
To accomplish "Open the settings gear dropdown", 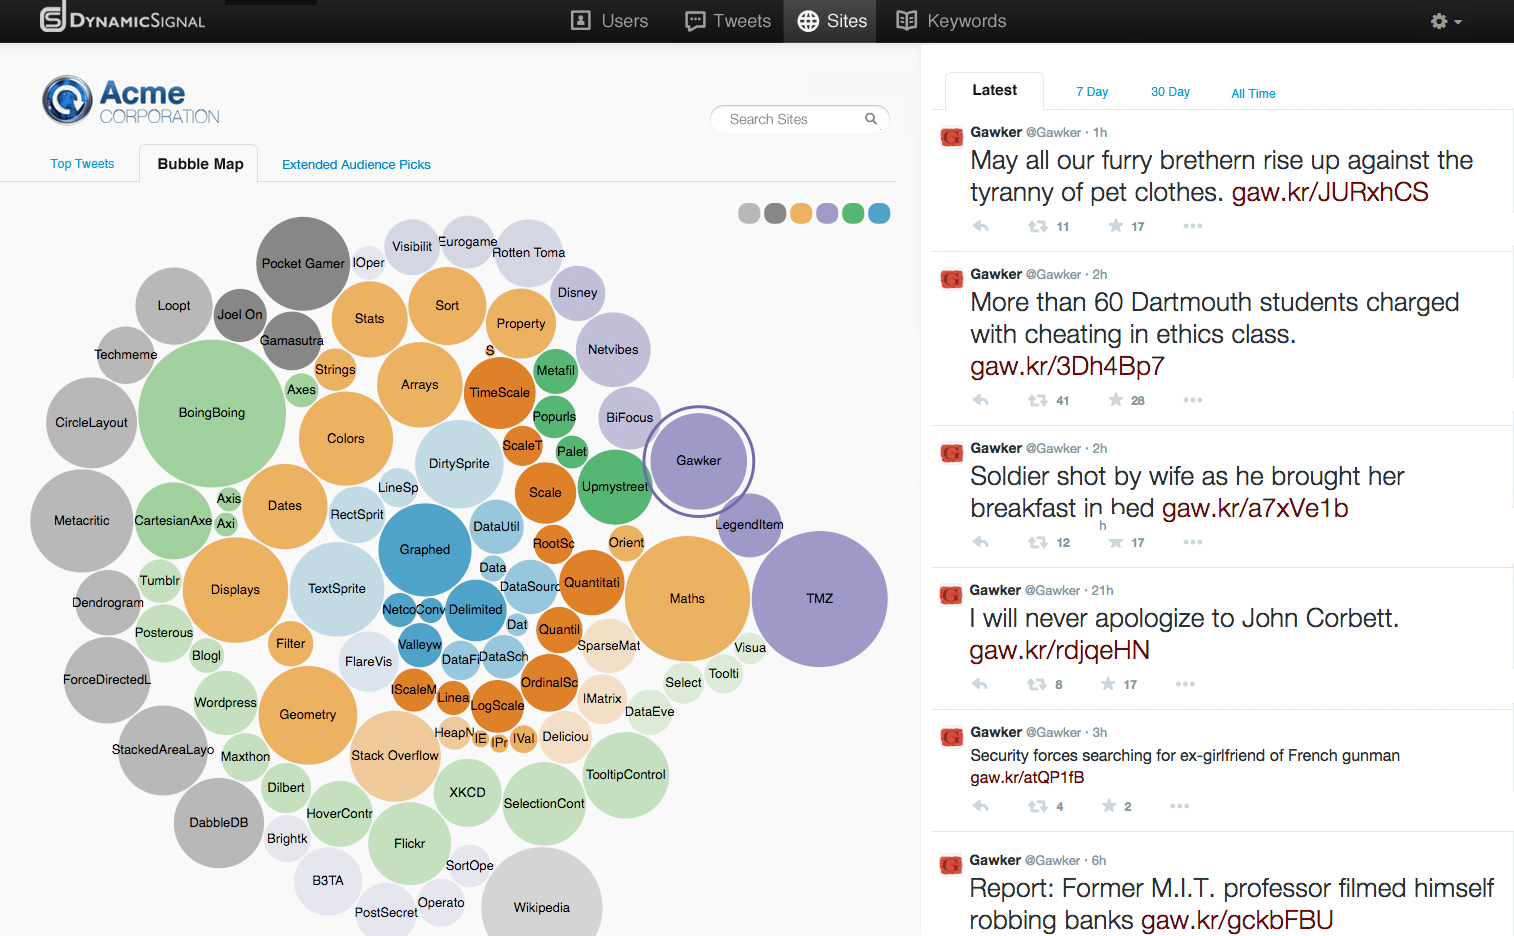I will click(1445, 21).
